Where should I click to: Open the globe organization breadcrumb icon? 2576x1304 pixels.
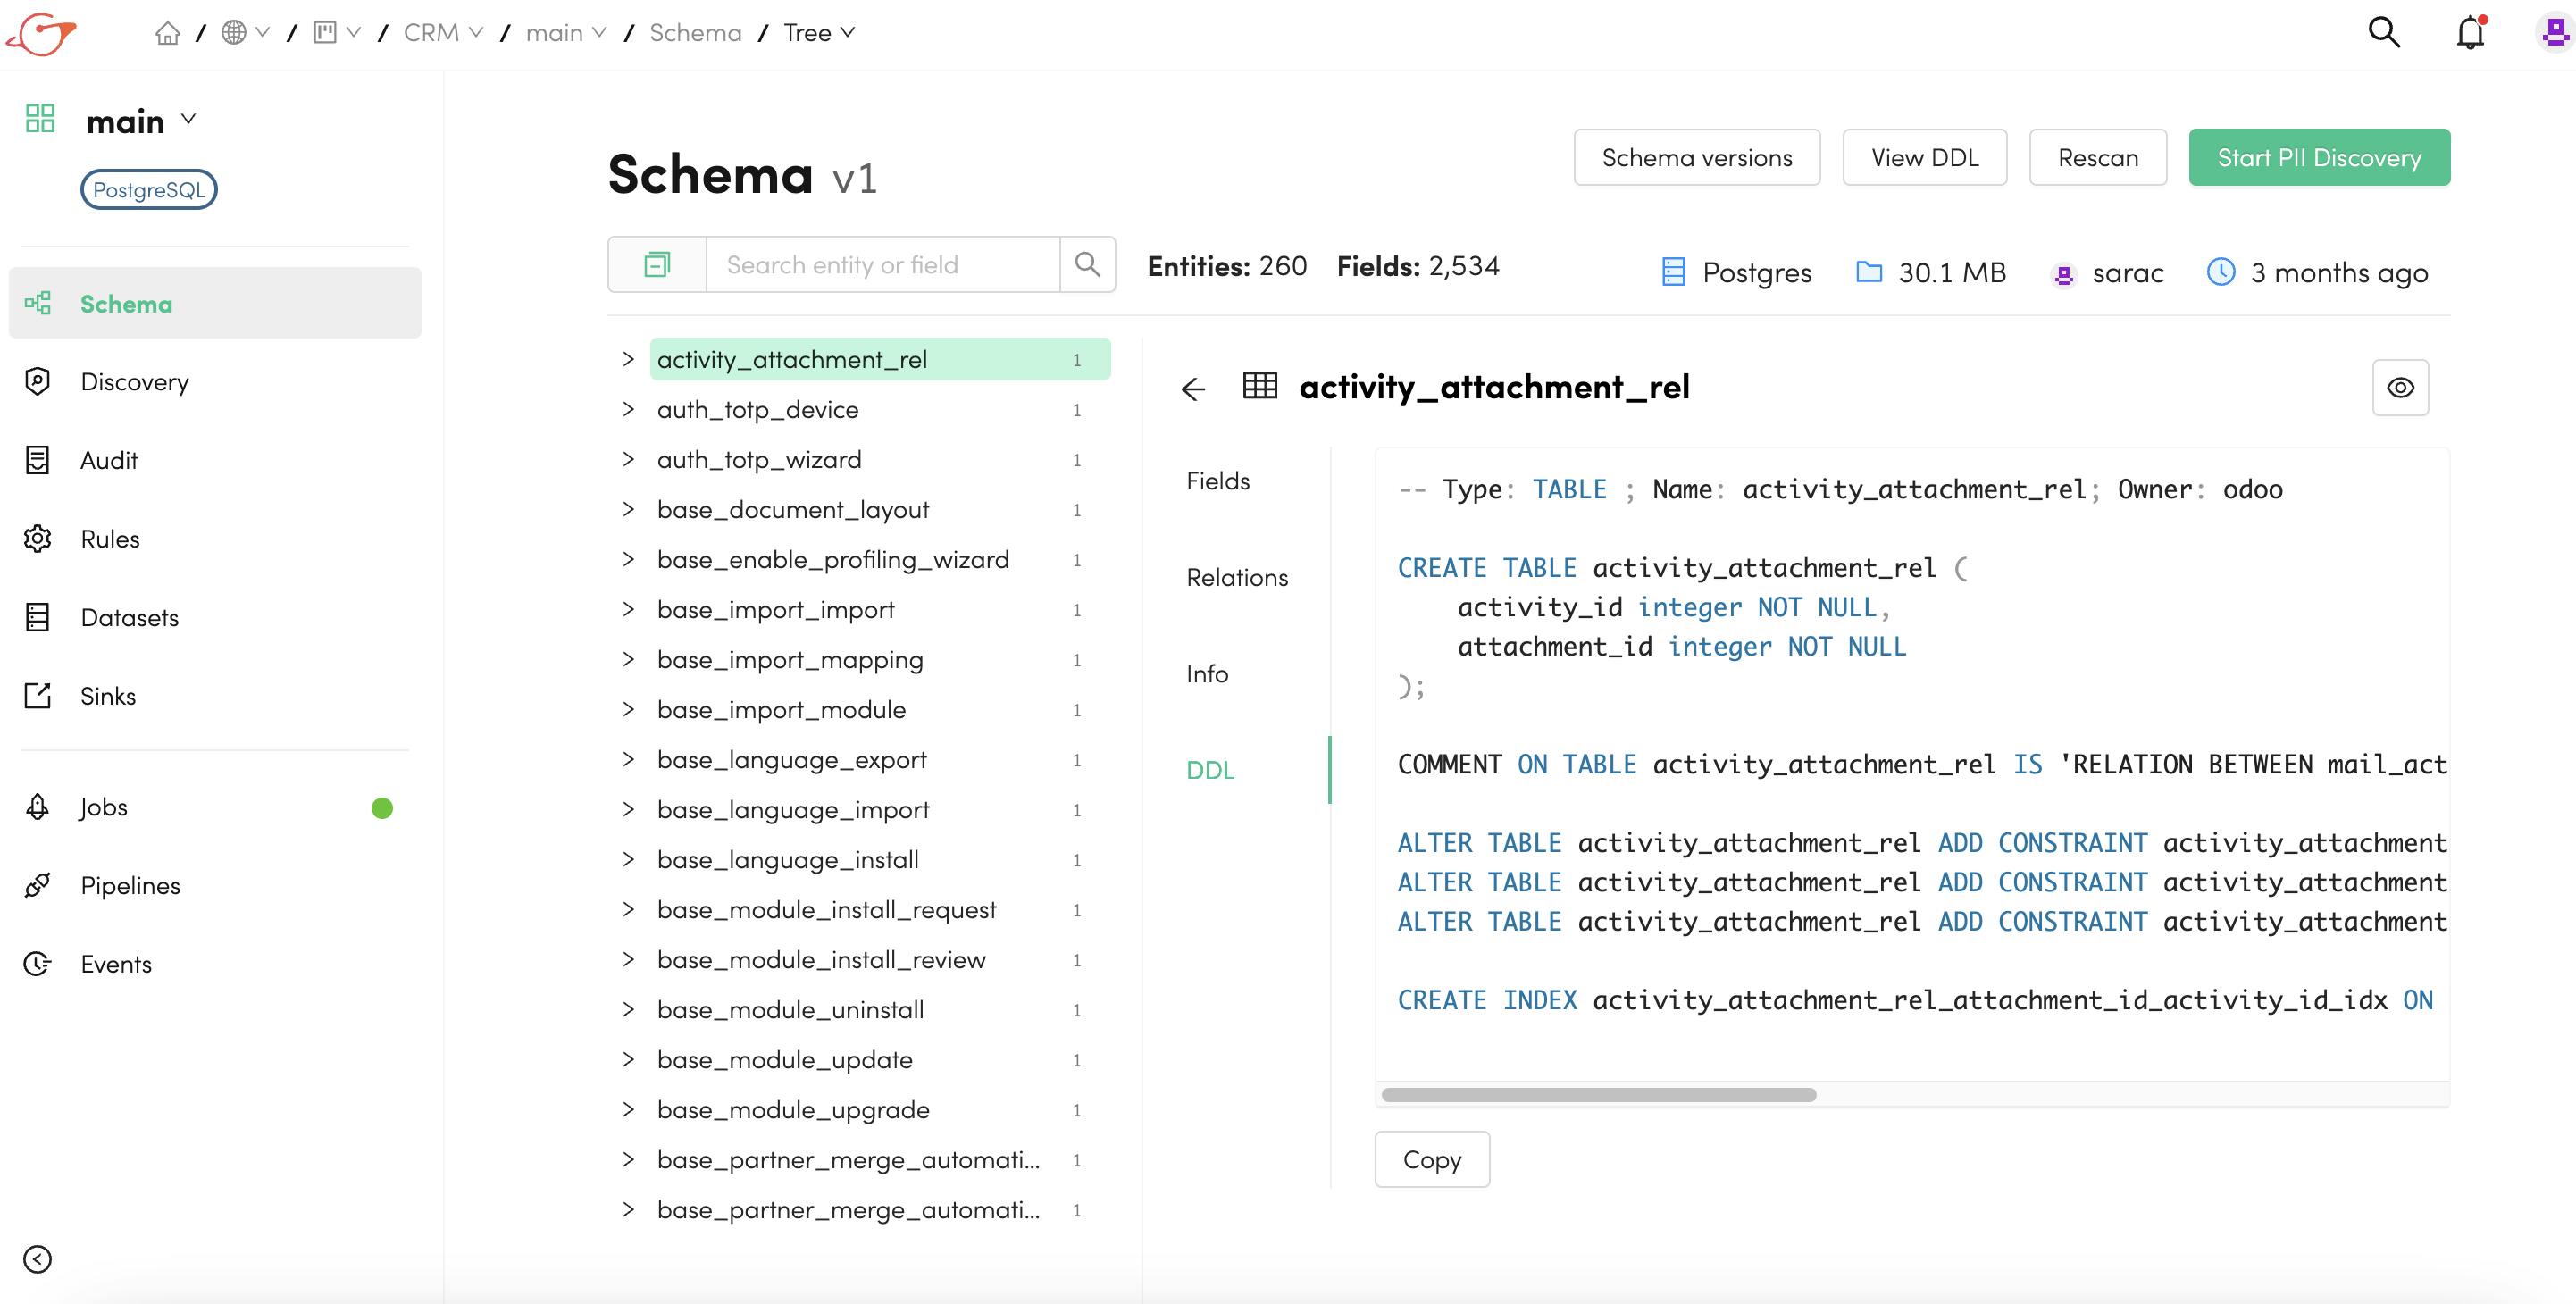234,33
